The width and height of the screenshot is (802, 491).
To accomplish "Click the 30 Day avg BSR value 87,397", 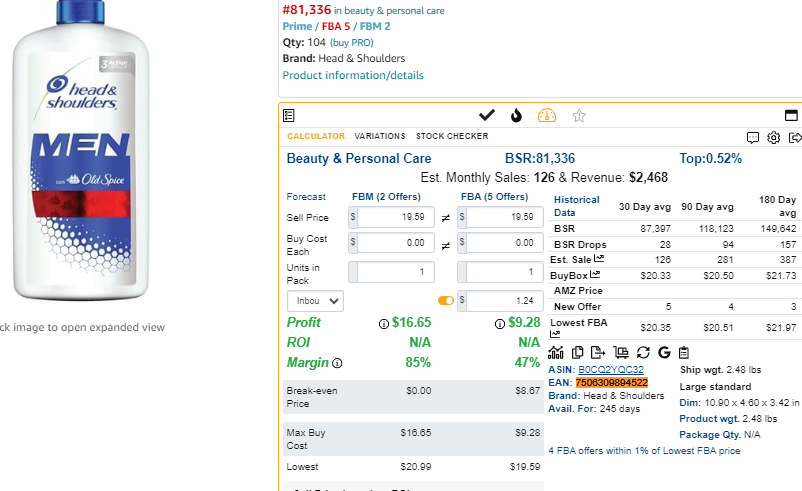I will tap(655, 229).
